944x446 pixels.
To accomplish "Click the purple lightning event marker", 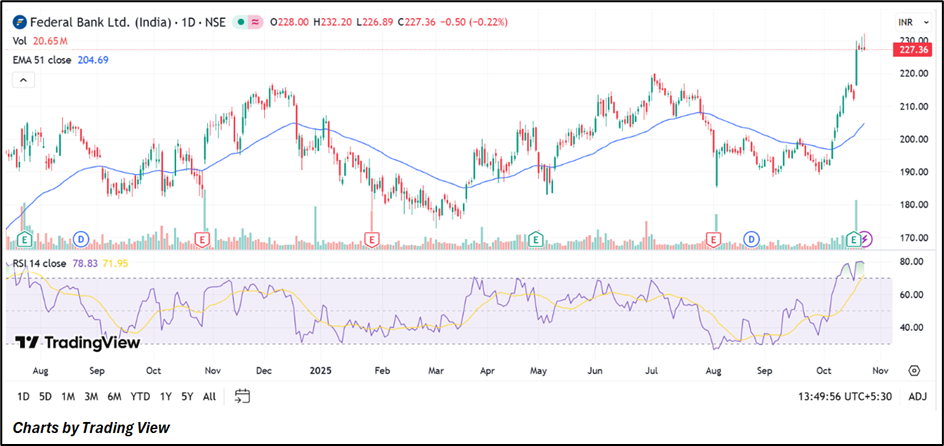I will click(x=866, y=239).
